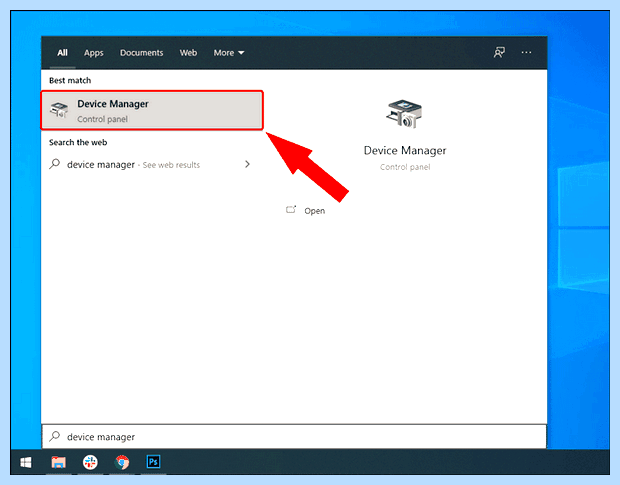Click the 'Control panel' subtitle in preview pane
The height and width of the screenshot is (485, 620).
point(405,167)
